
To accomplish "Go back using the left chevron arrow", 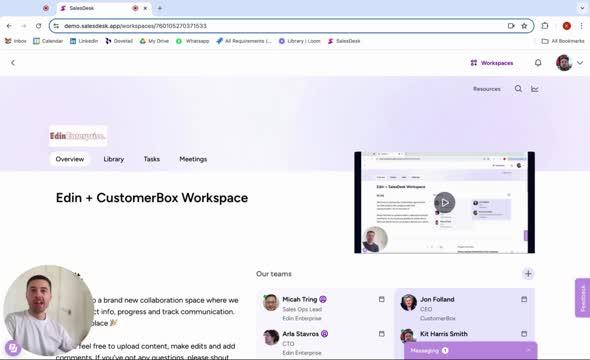I will click(13, 63).
